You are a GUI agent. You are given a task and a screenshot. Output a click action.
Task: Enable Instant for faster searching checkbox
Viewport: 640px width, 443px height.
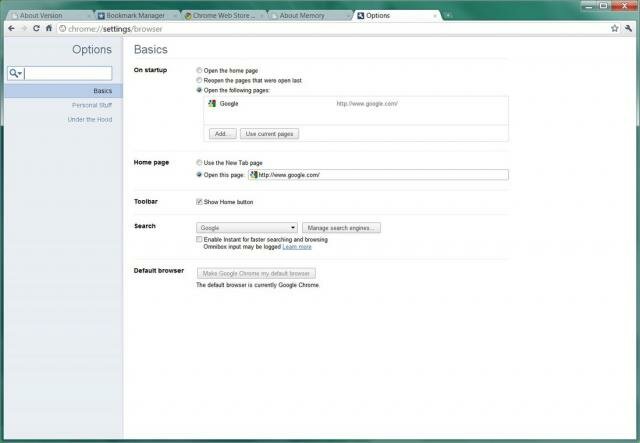coord(199,239)
